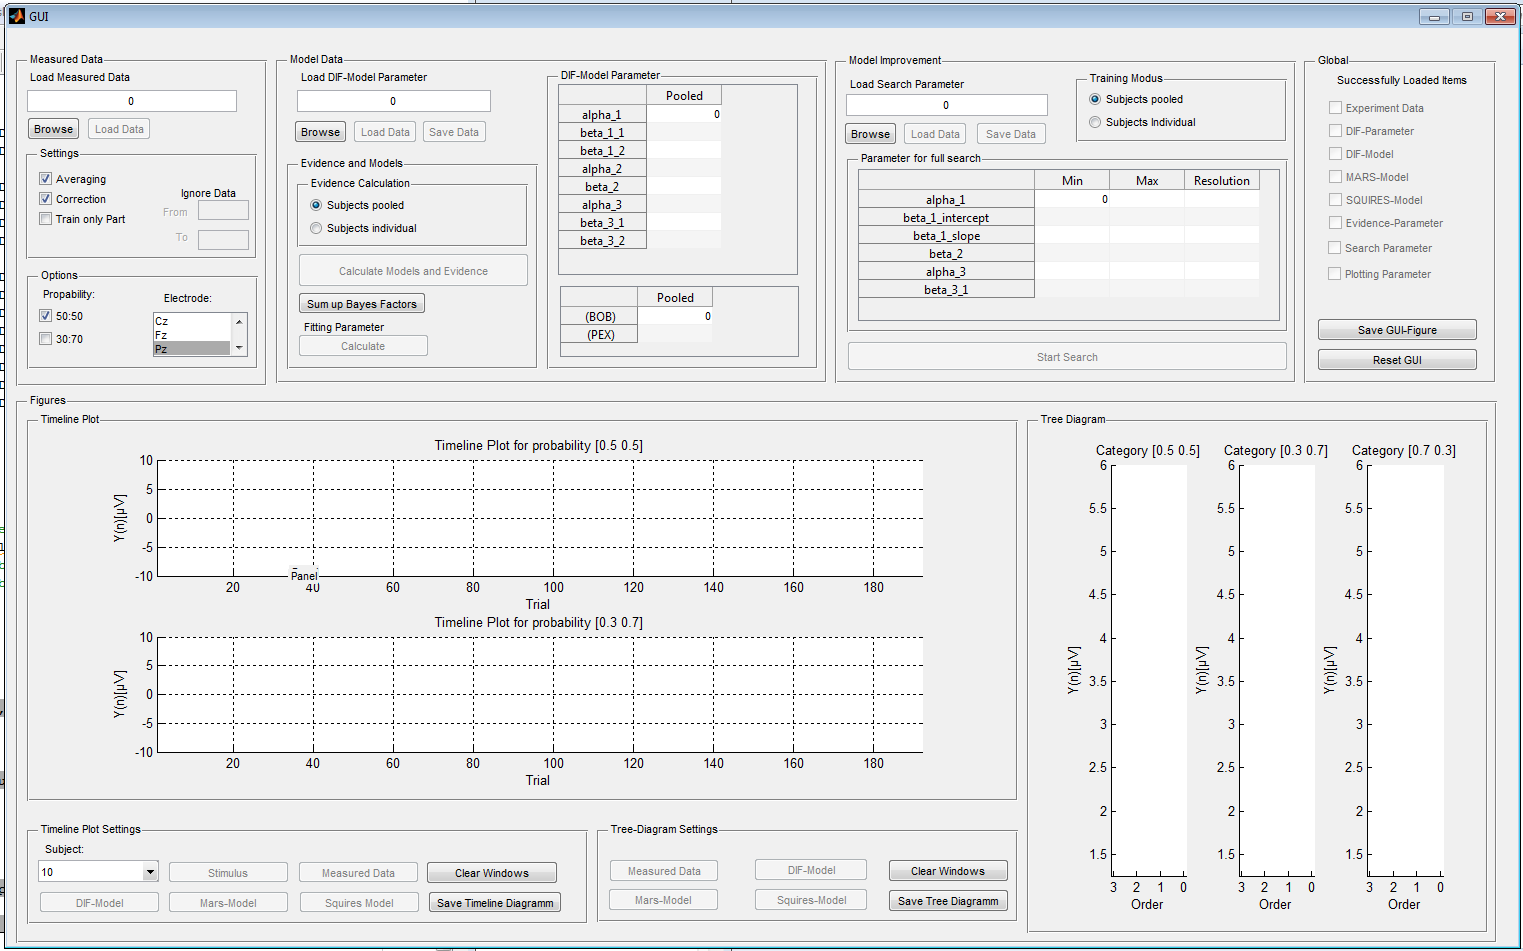Click the MATLAB icon in the title bar
Image resolution: width=1523 pixels, height=951 pixels.
tap(16, 16)
